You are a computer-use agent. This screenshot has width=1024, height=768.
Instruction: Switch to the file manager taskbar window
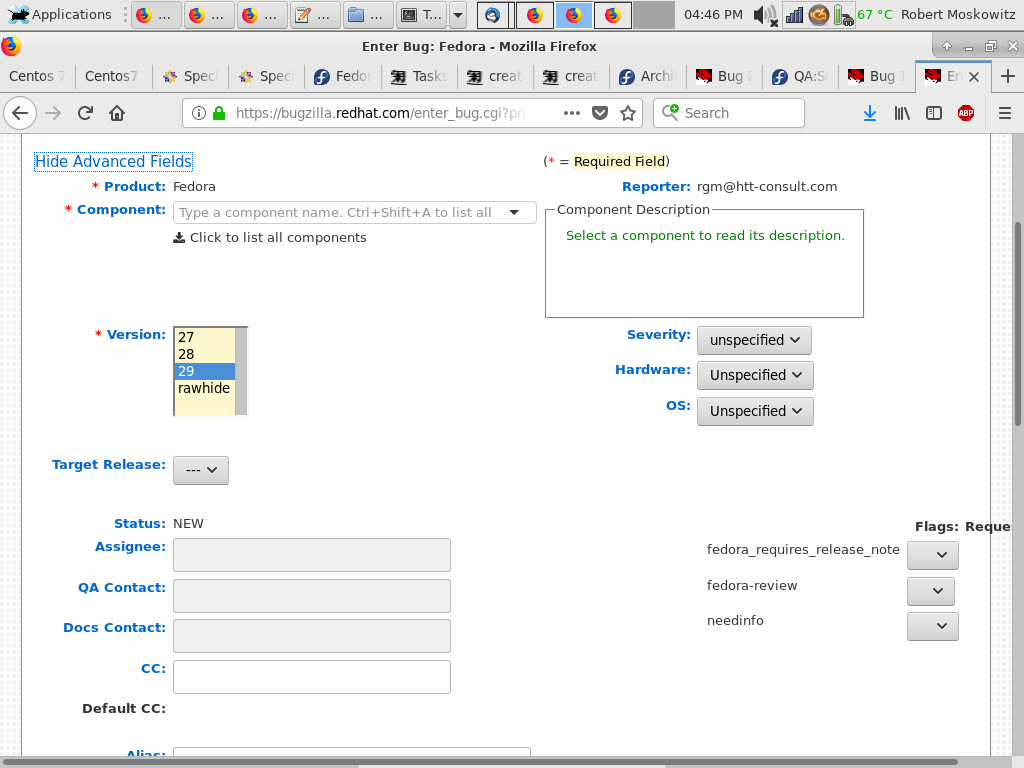point(367,14)
